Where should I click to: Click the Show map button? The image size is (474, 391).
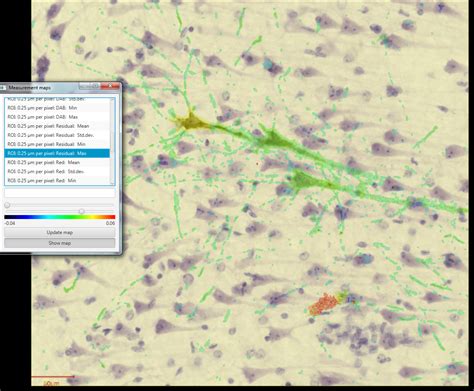click(60, 243)
